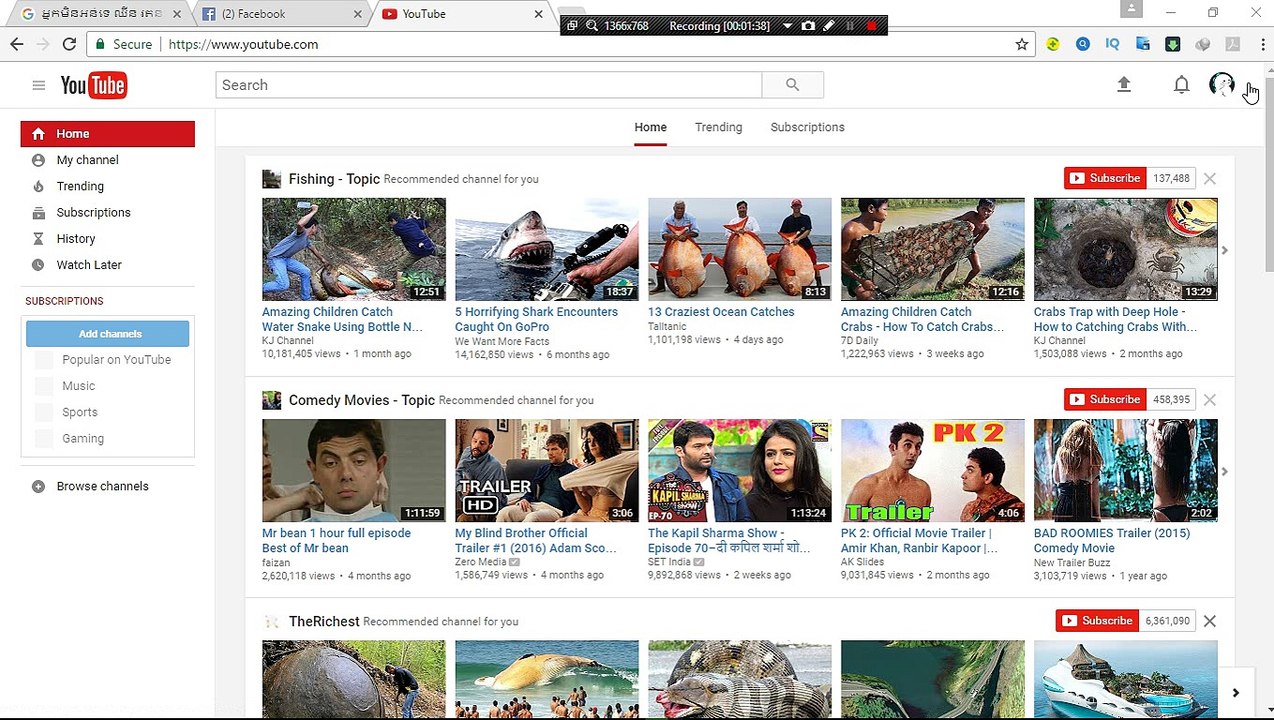Play 5 Horrifying Shark Encounters thumbnail
The image size is (1274, 720).
pos(547,249)
